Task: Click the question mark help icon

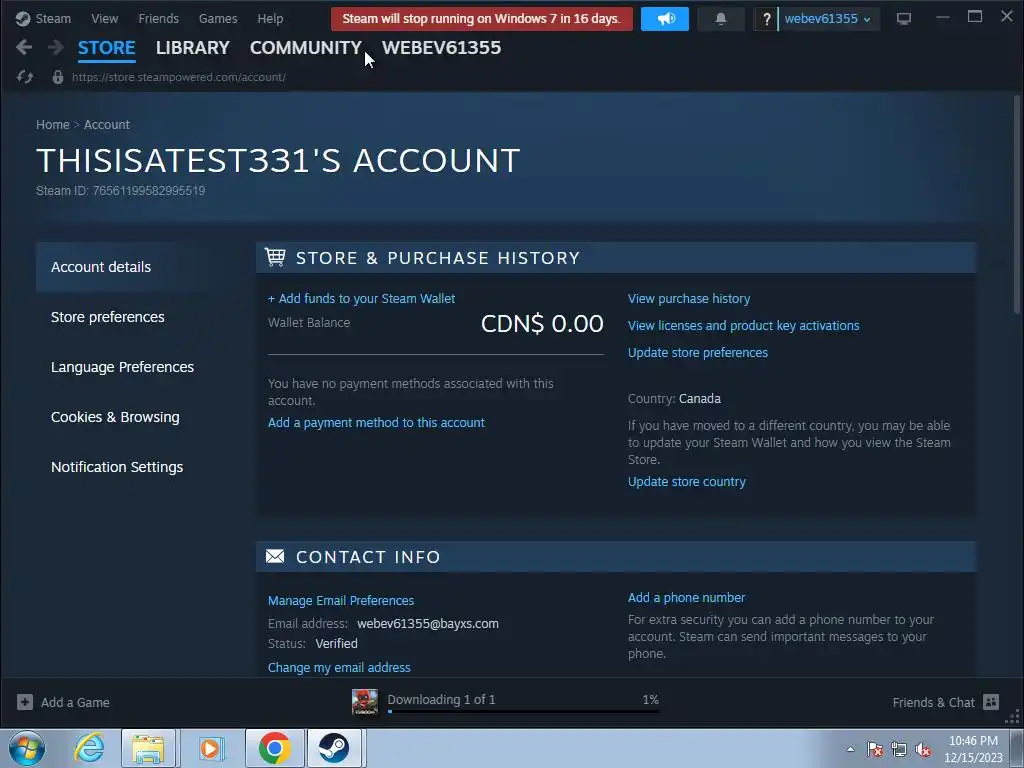Action: (767, 19)
